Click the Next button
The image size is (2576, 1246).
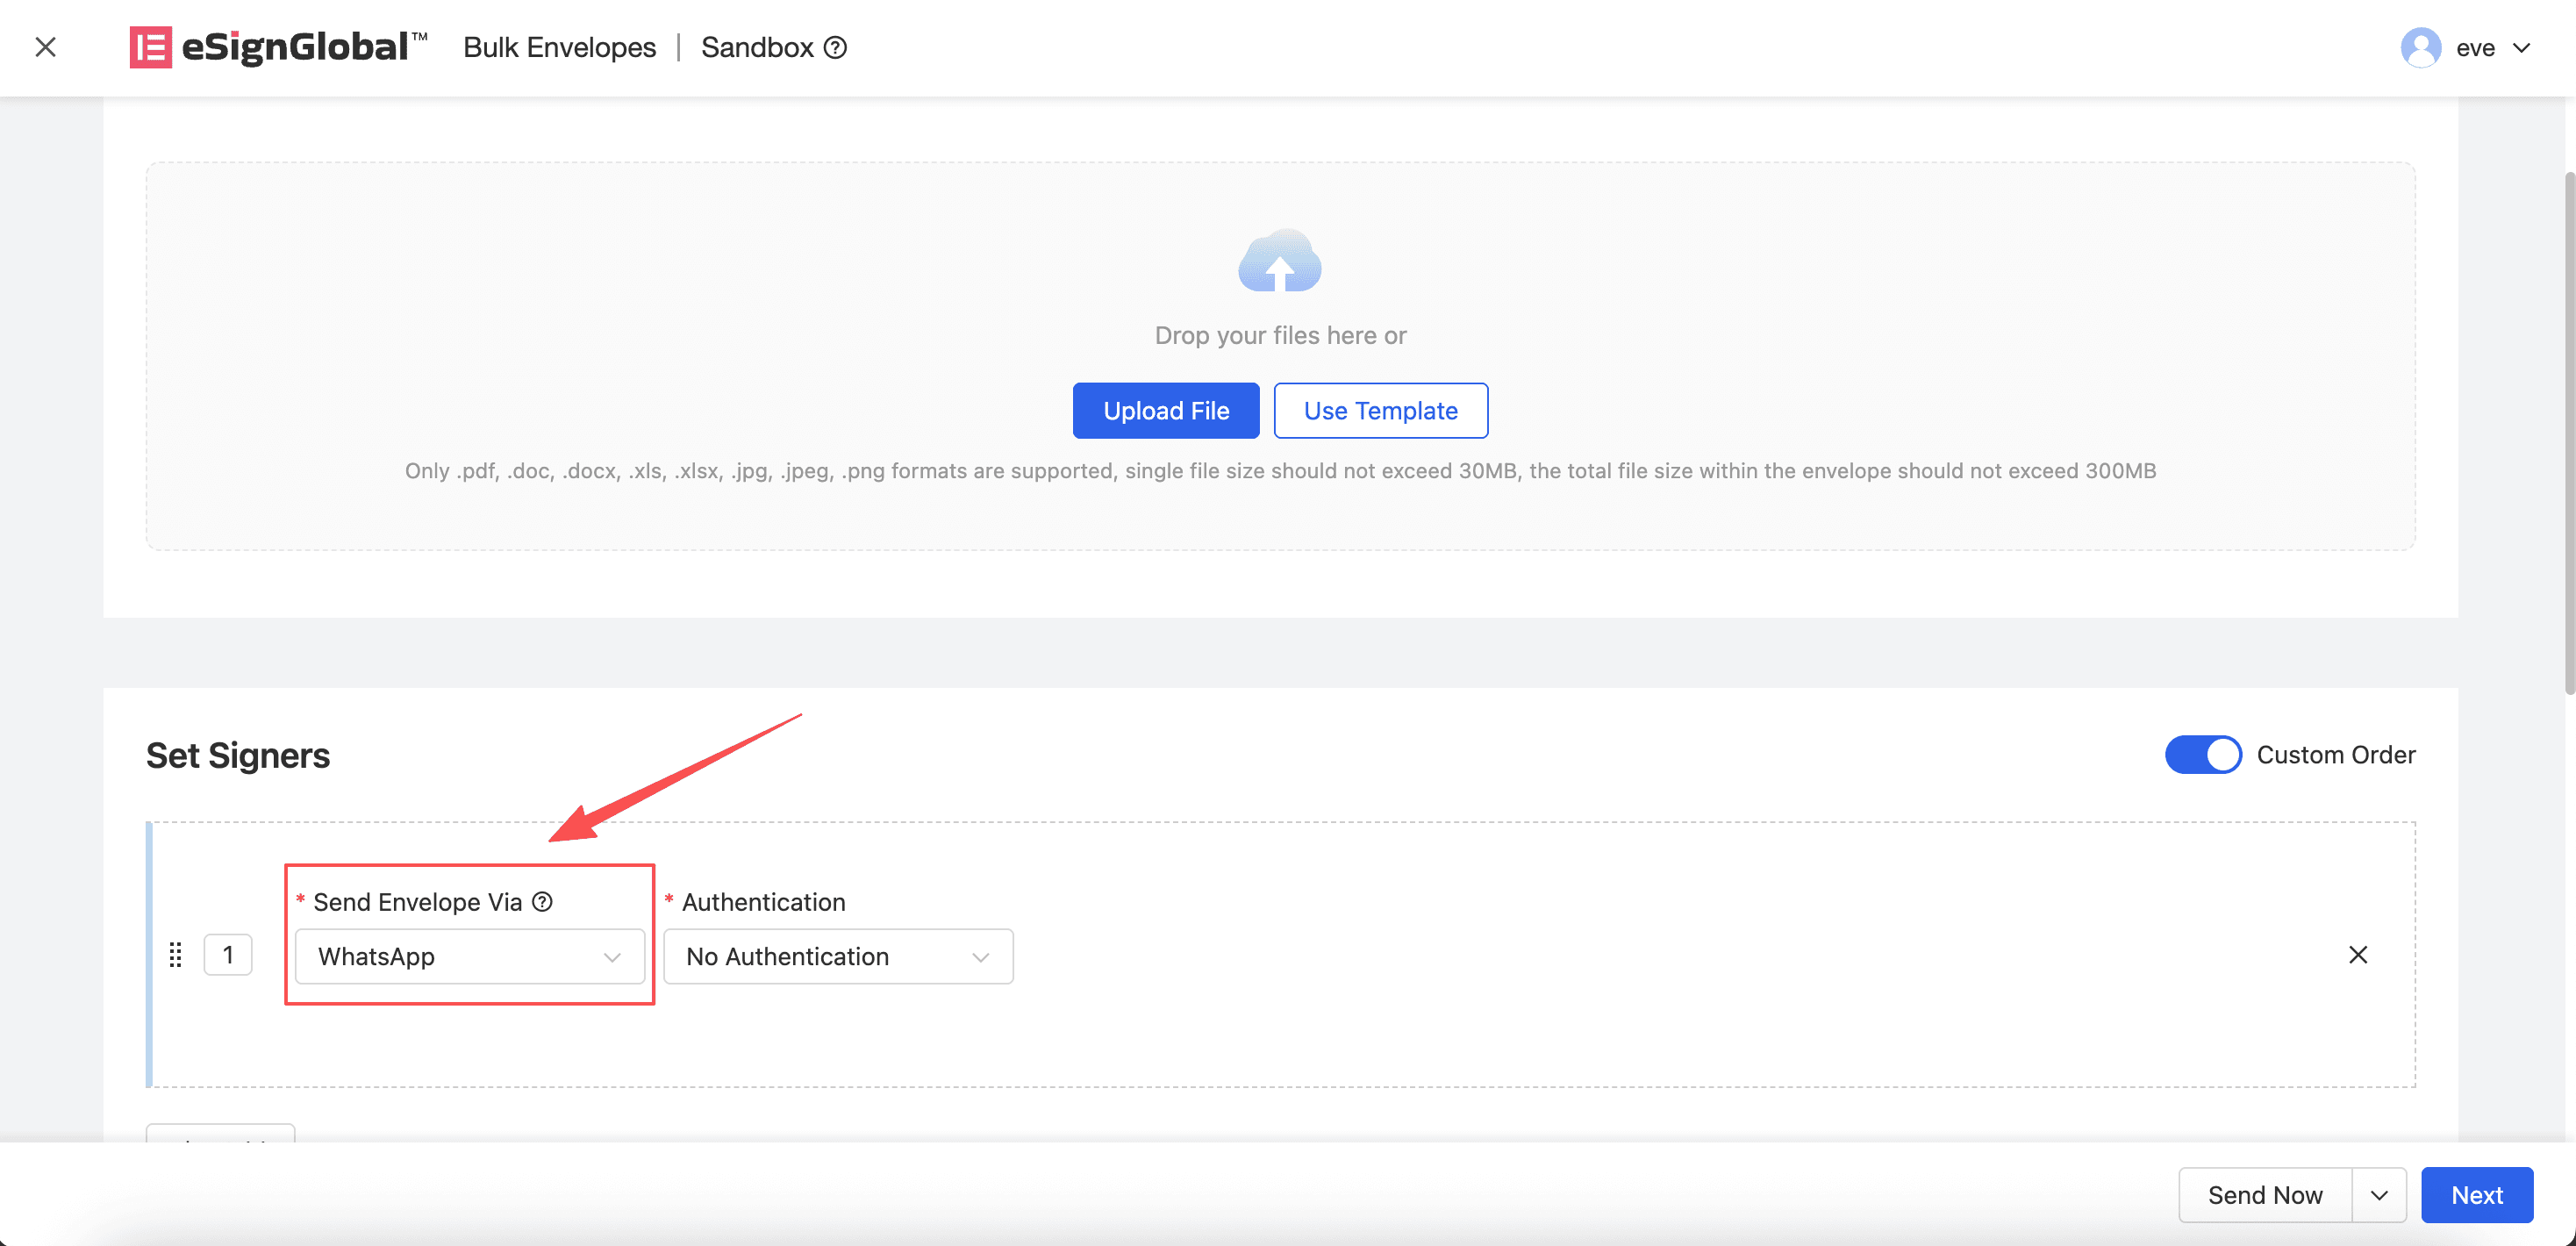pos(2476,1195)
